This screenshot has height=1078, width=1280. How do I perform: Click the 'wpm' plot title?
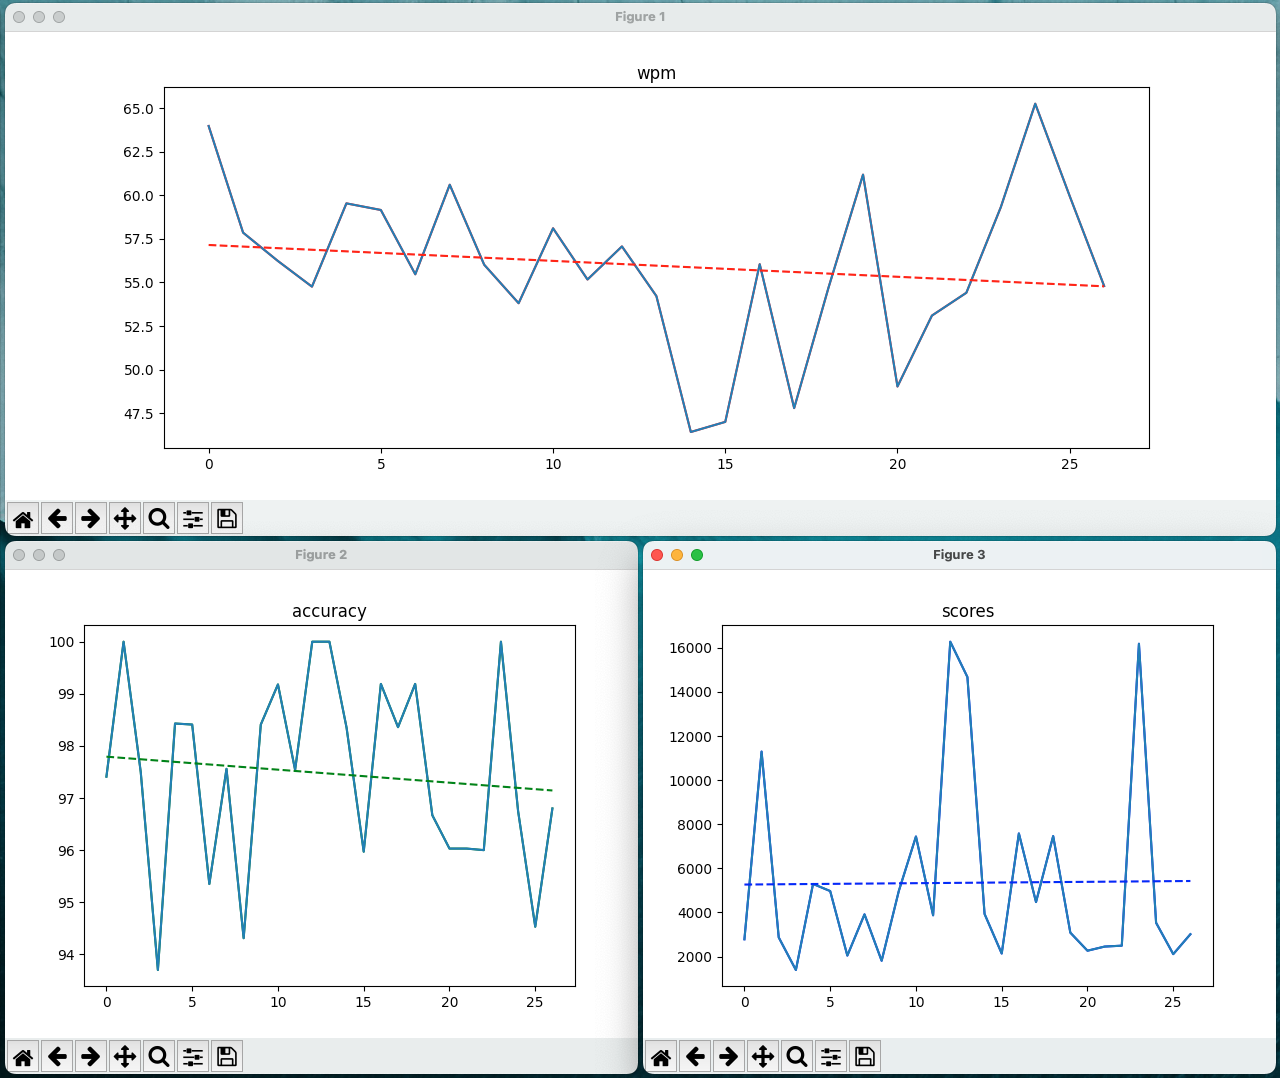(x=657, y=74)
